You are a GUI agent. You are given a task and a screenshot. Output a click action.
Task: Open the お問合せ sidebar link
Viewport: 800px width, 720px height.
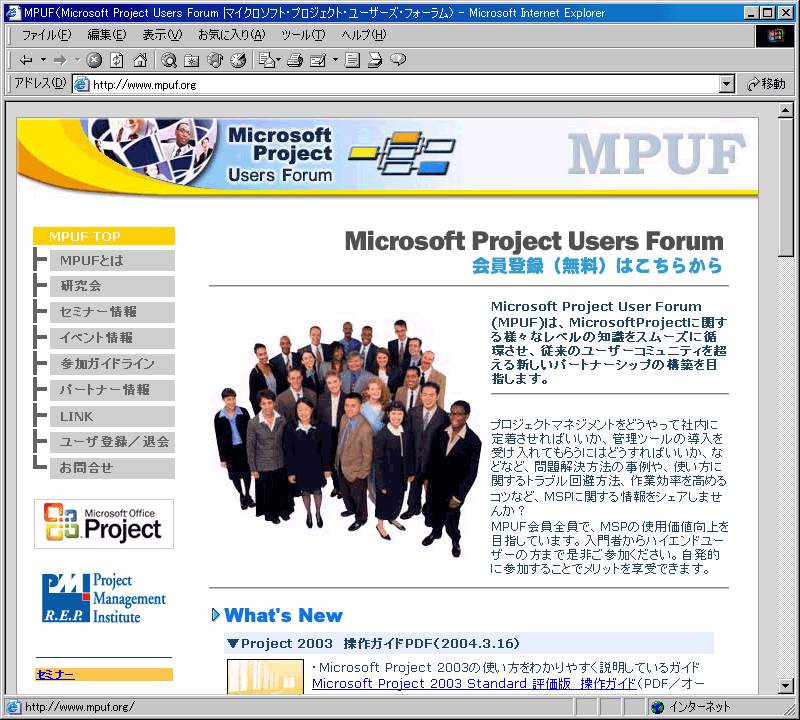pos(112,468)
